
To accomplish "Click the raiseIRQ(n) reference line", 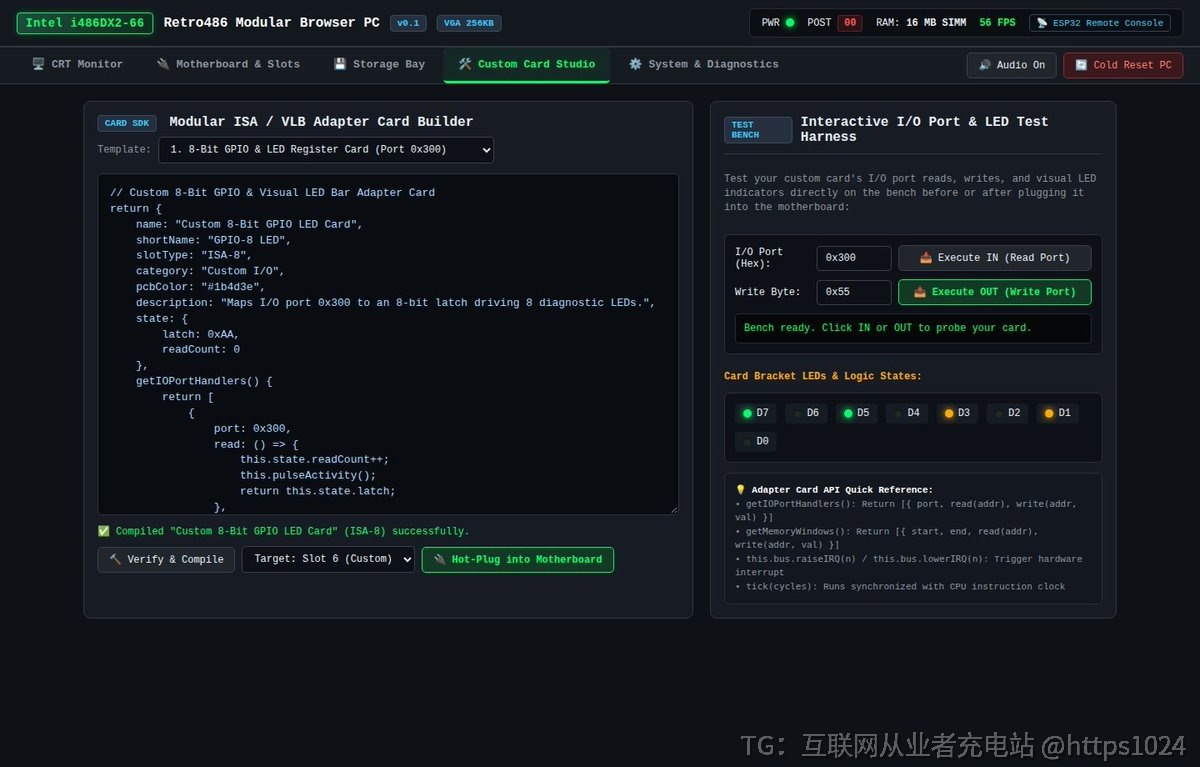I will pyautogui.click(x=908, y=566).
